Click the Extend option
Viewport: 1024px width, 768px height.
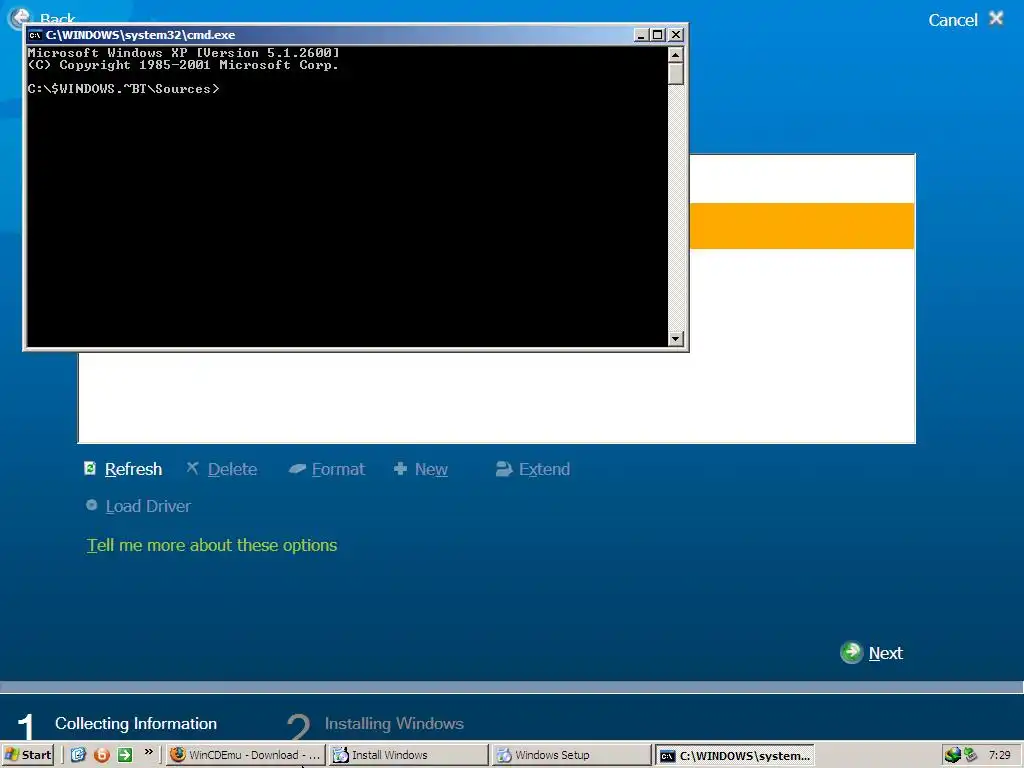545,469
